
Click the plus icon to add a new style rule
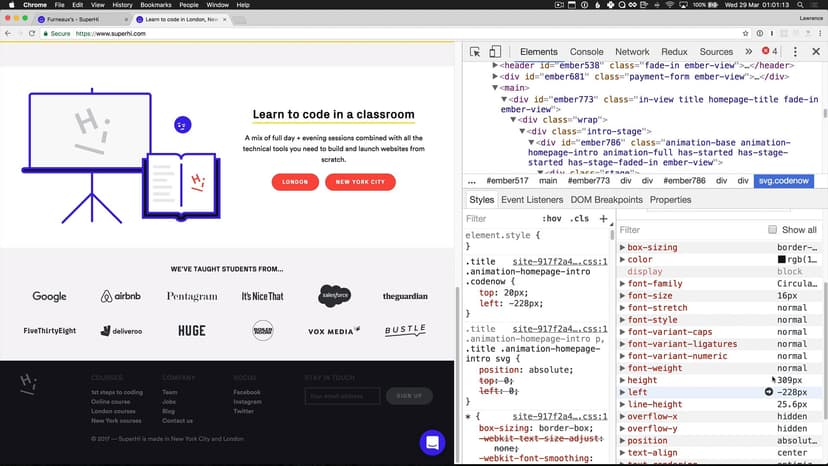[603, 218]
